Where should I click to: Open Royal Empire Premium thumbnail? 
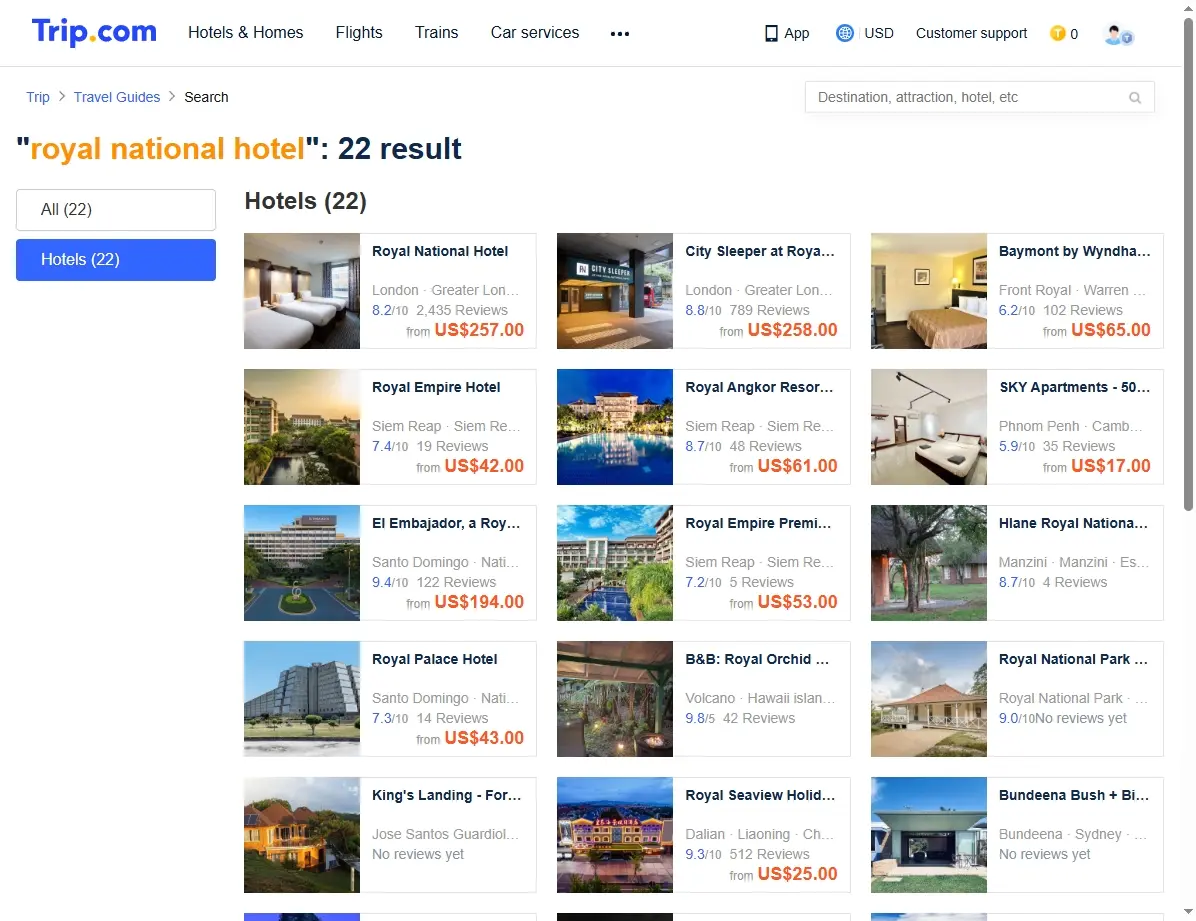tap(615, 562)
